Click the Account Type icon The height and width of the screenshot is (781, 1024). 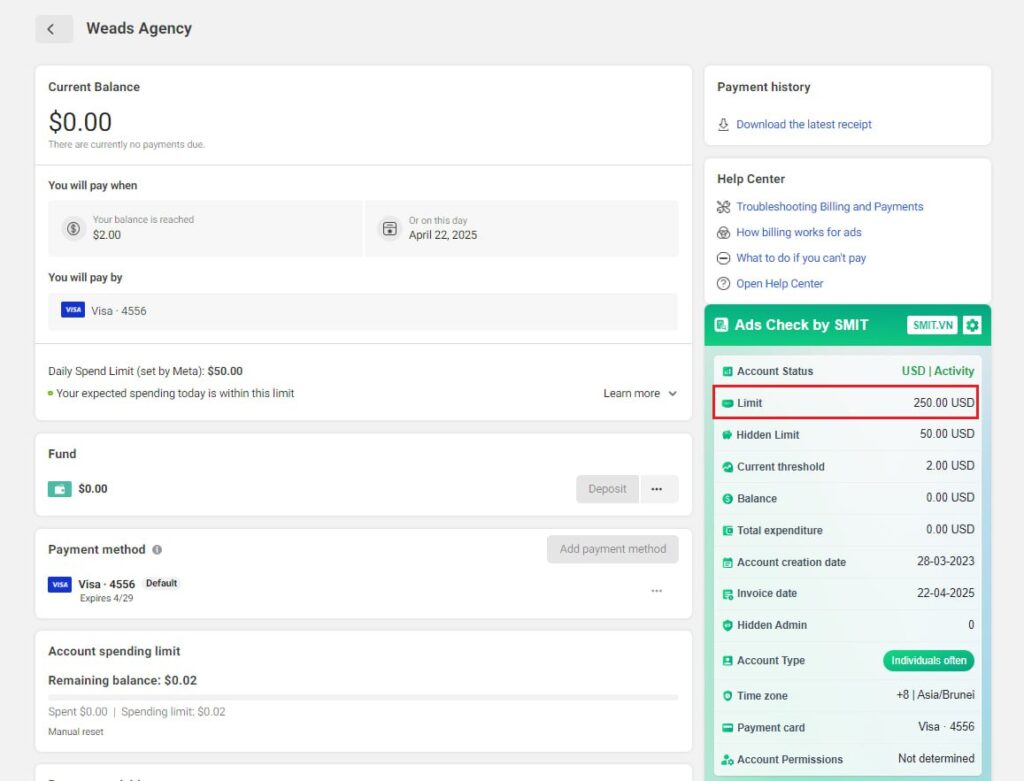coord(728,661)
